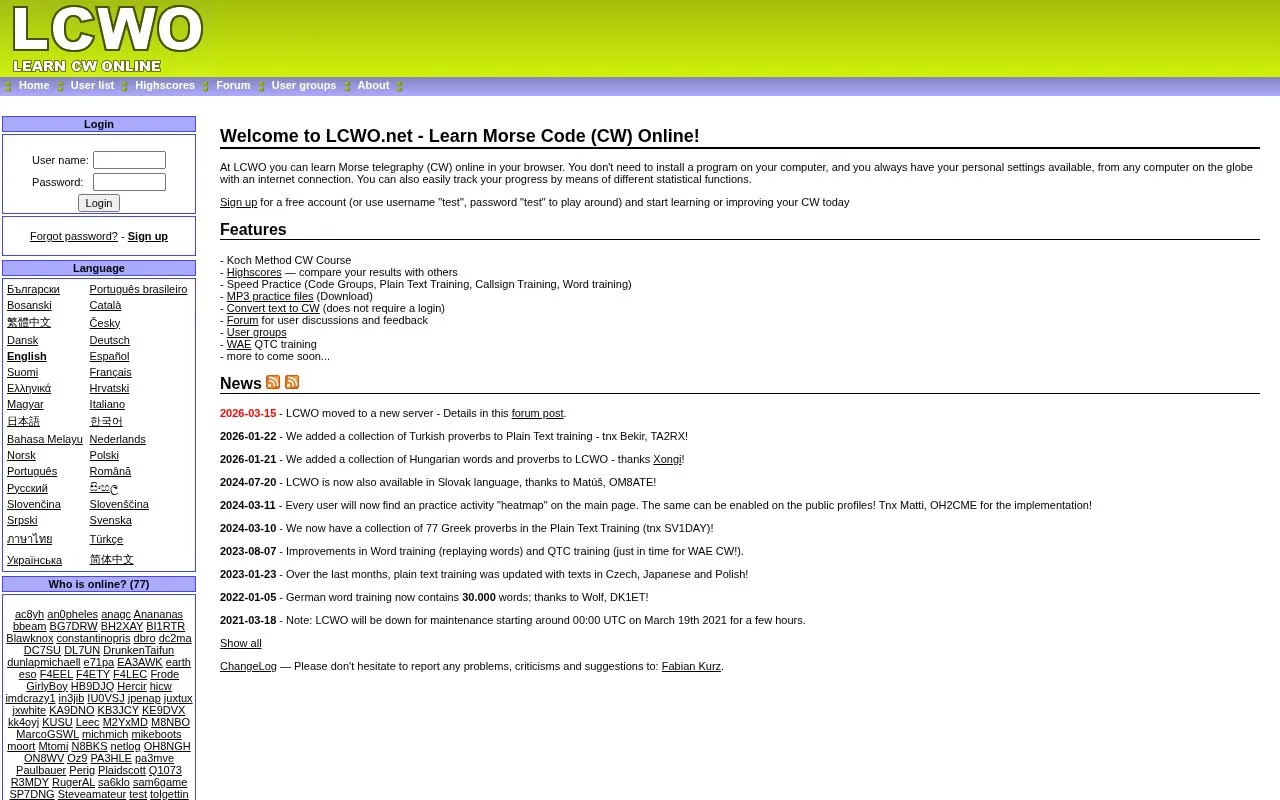Focus the Password input field
Screen dimensions: 1280x800
(x=129, y=182)
